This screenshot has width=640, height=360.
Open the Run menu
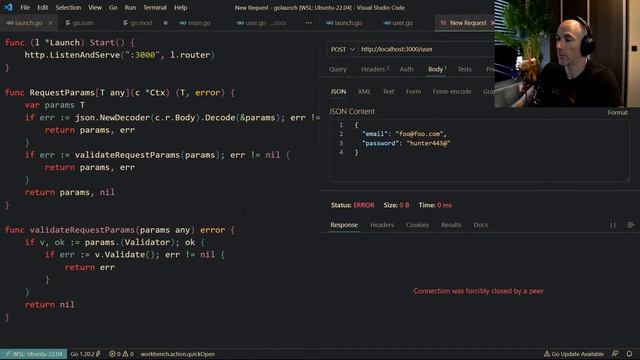[130, 7]
